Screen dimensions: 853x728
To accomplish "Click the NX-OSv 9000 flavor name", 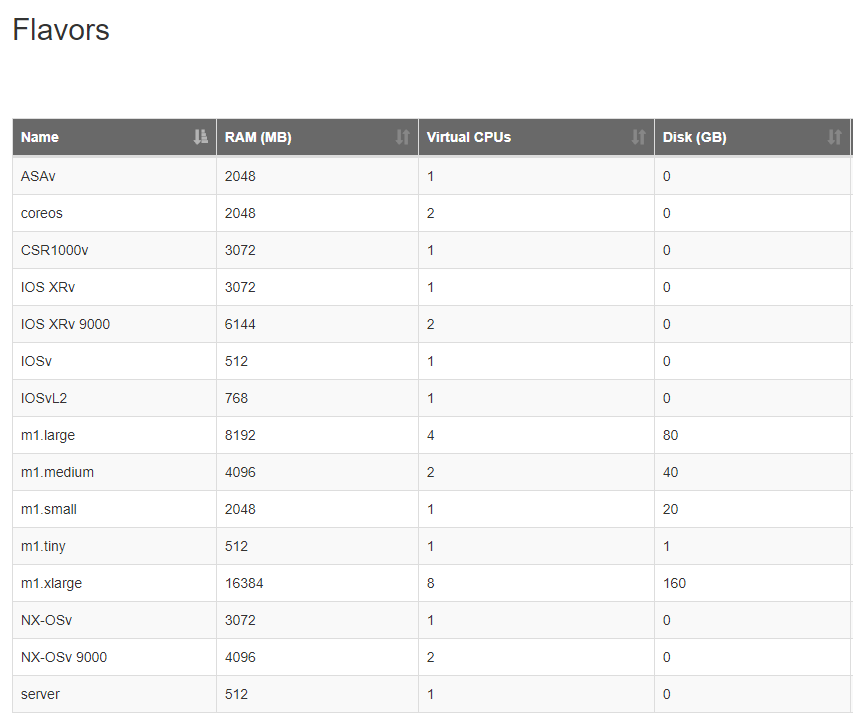I will (x=64, y=657).
